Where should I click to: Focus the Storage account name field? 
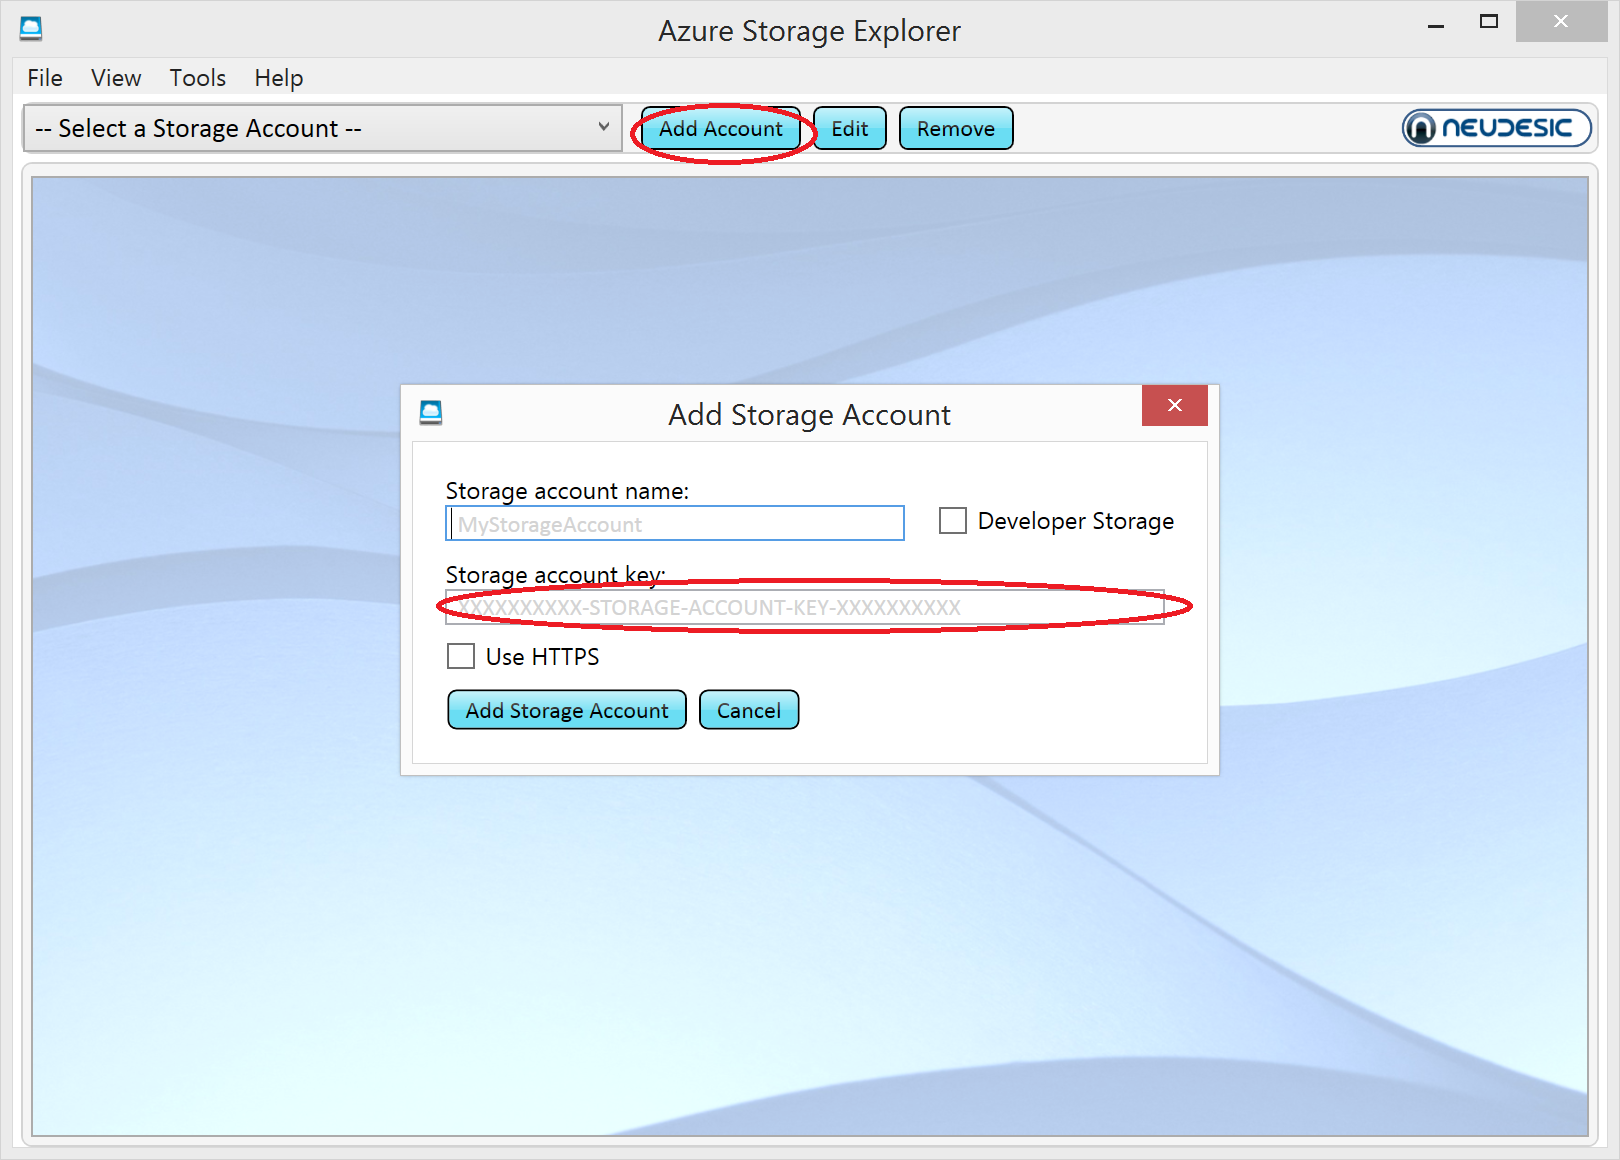pos(675,523)
